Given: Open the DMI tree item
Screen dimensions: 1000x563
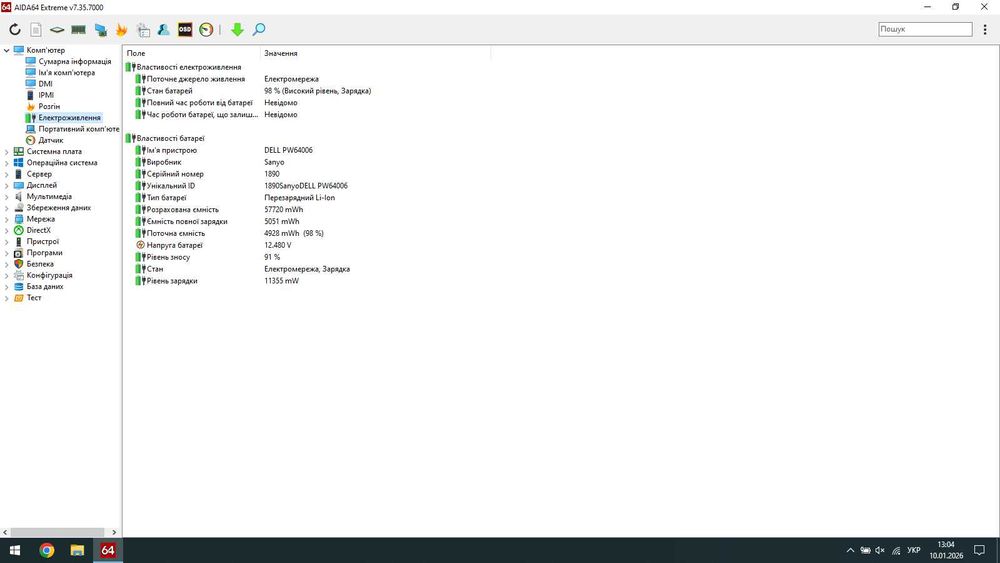Looking at the screenshot, I should [45, 84].
